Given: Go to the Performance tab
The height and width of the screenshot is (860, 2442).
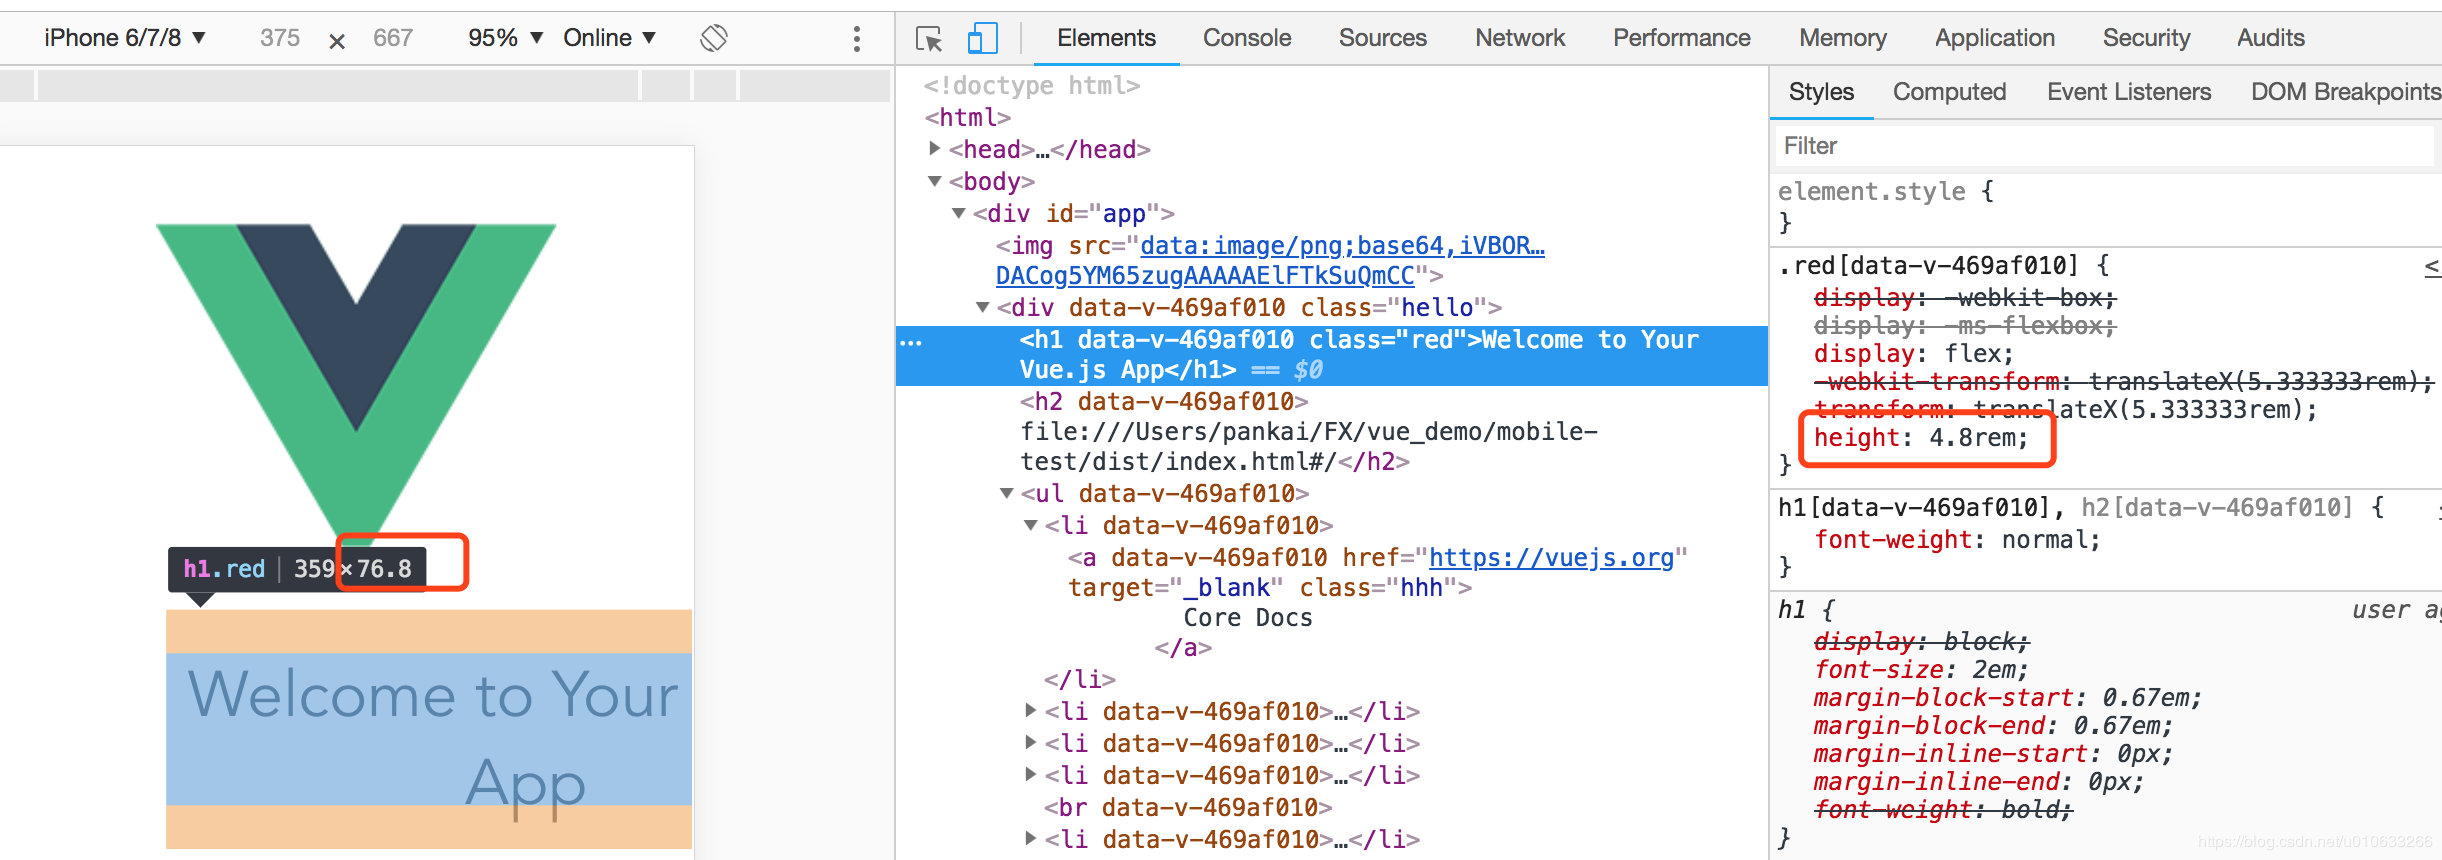Looking at the screenshot, I should (x=1682, y=38).
